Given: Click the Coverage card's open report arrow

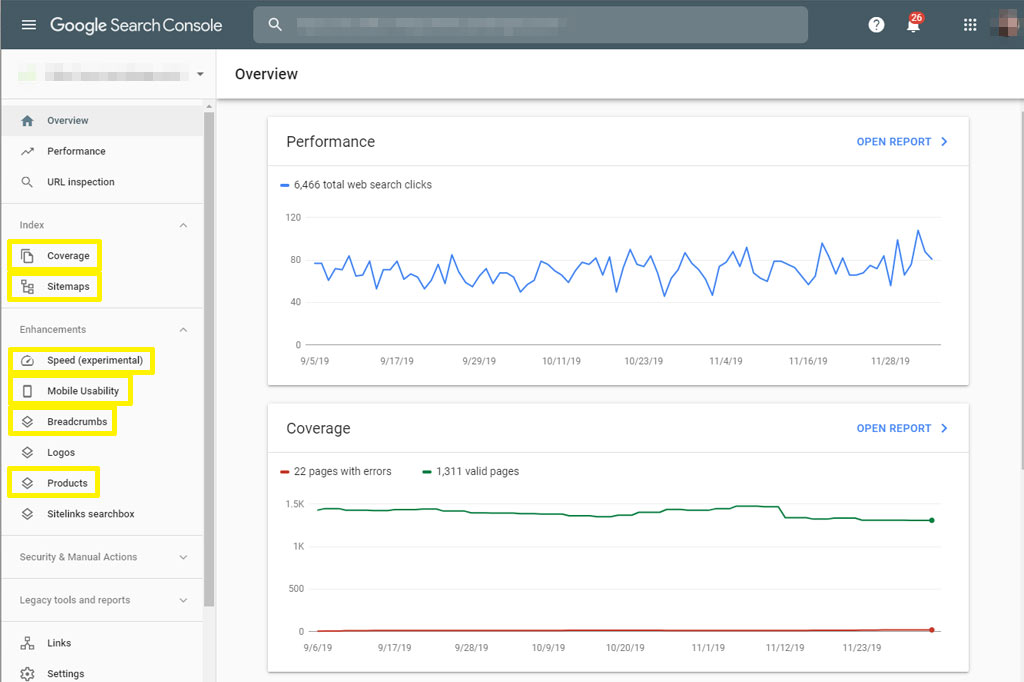Looking at the screenshot, I should 944,429.
